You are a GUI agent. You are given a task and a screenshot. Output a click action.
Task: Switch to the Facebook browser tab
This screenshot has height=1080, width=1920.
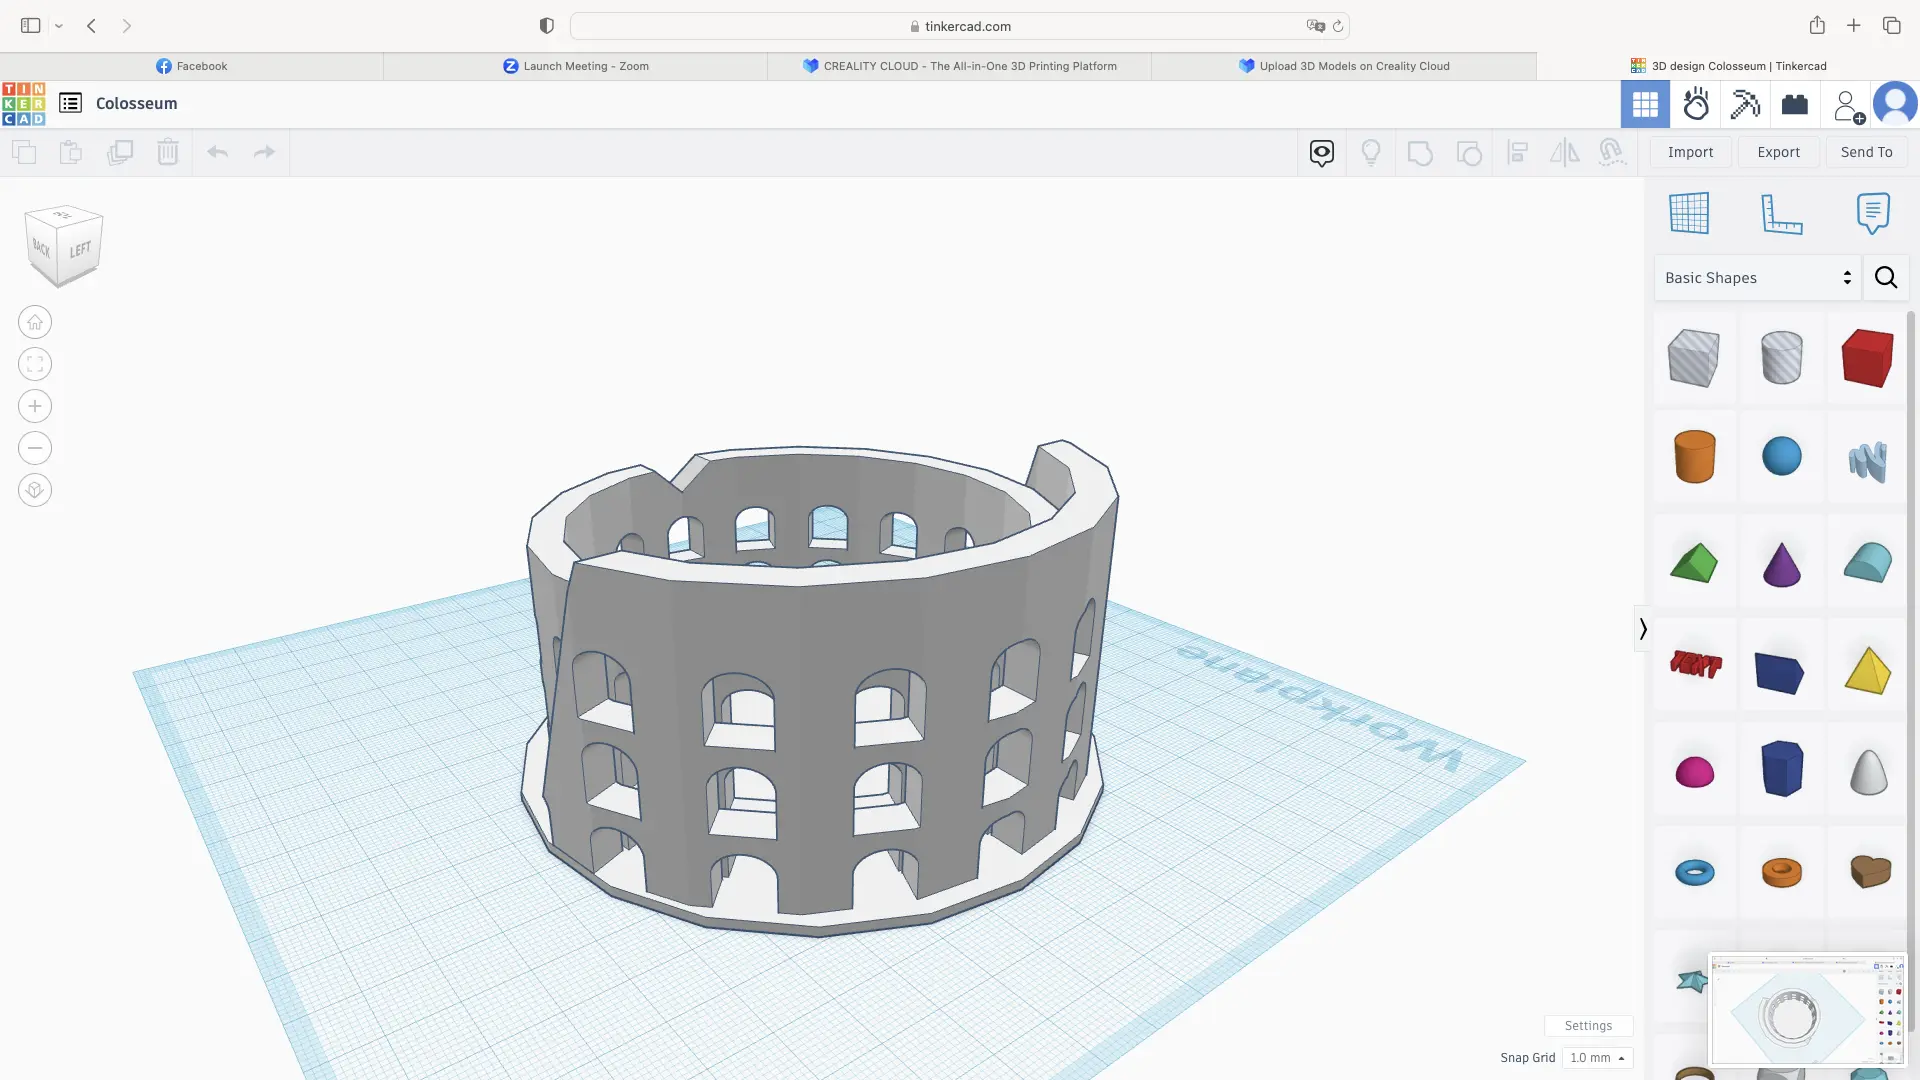192,66
